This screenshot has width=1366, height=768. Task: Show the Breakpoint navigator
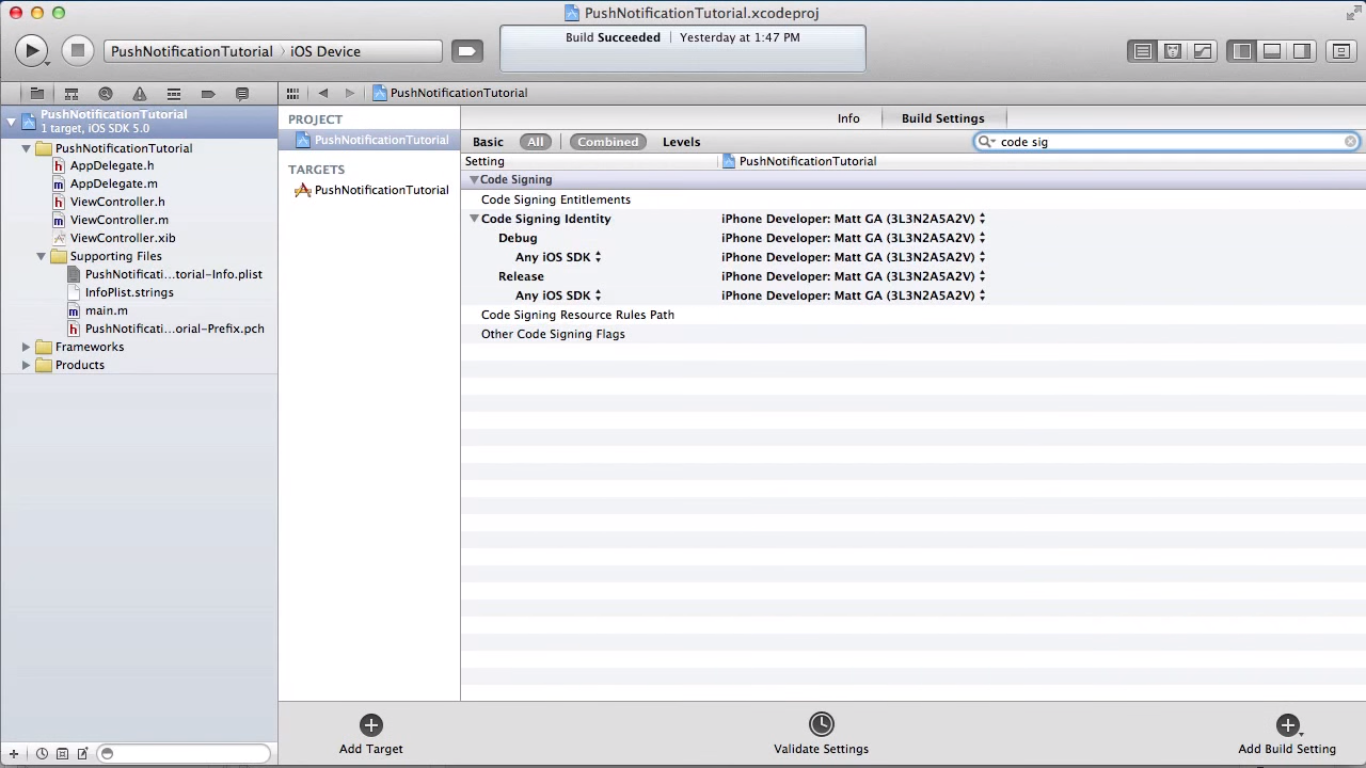(208, 93)
